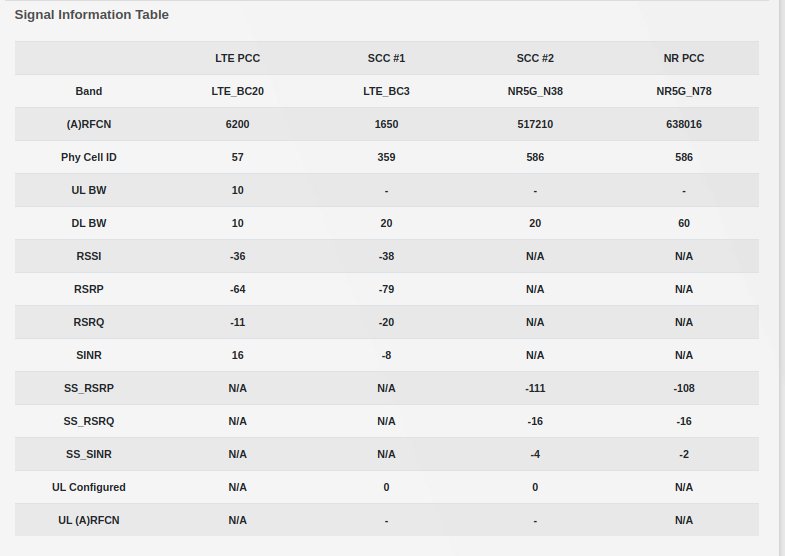The image size is (785, 556).
Task: Click the RSRP value -79
Action: tap(386, 289)
